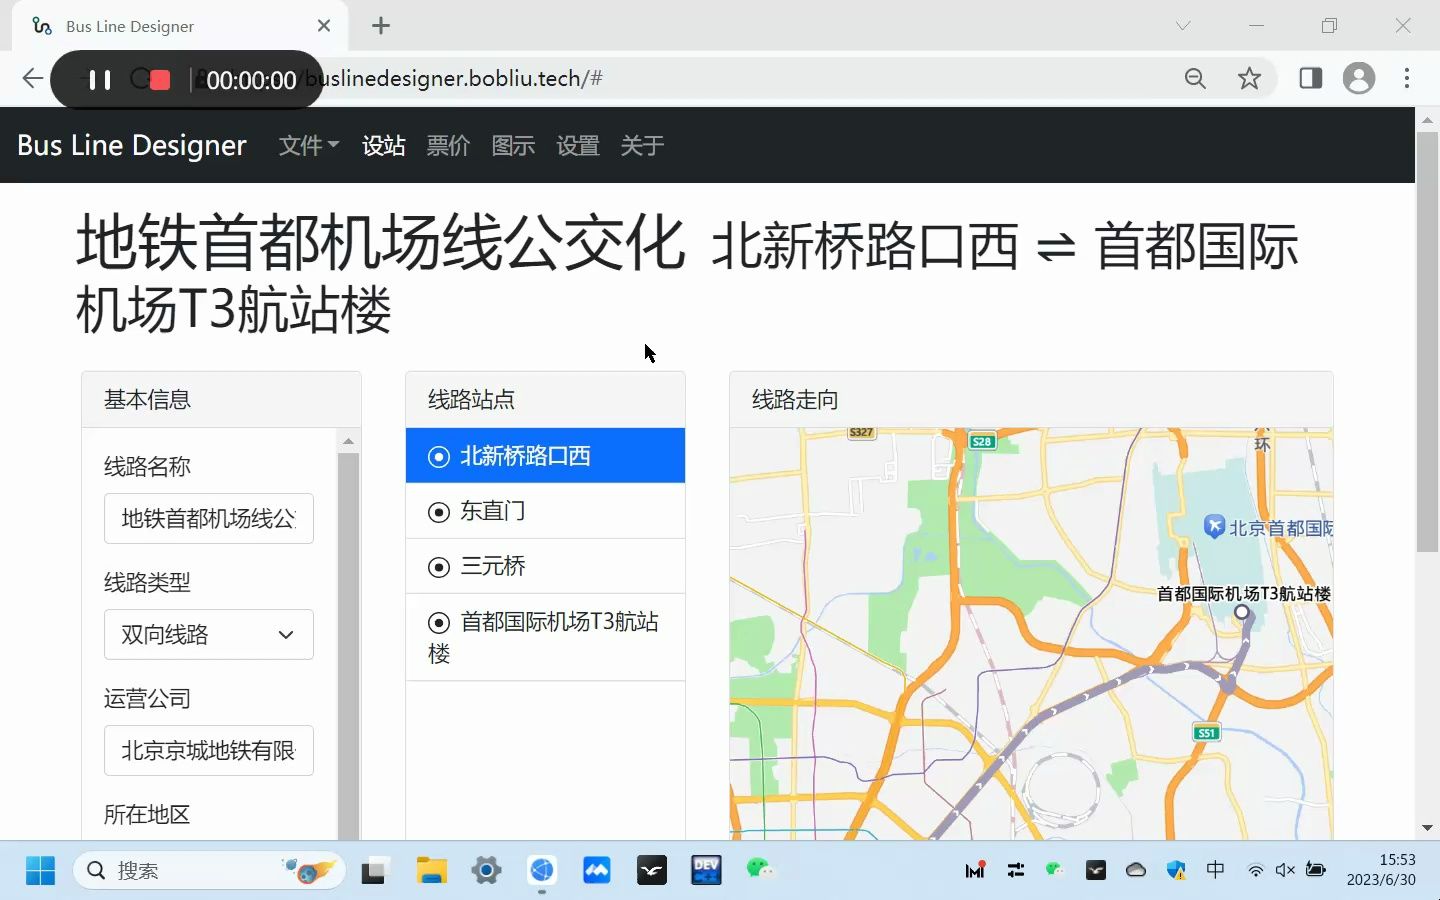Open the browser profile avatar
Screen dimensions: 1440x900
[x=1359, y=78]
